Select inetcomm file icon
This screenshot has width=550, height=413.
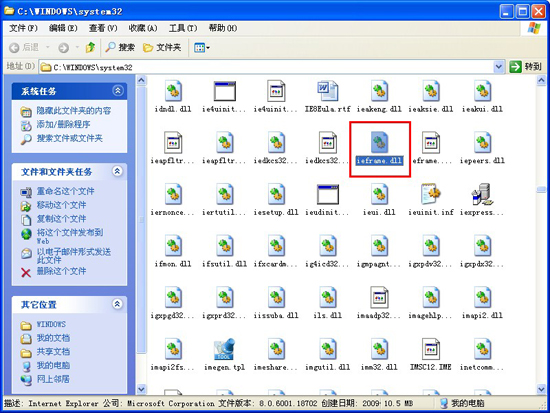point(483,349)
